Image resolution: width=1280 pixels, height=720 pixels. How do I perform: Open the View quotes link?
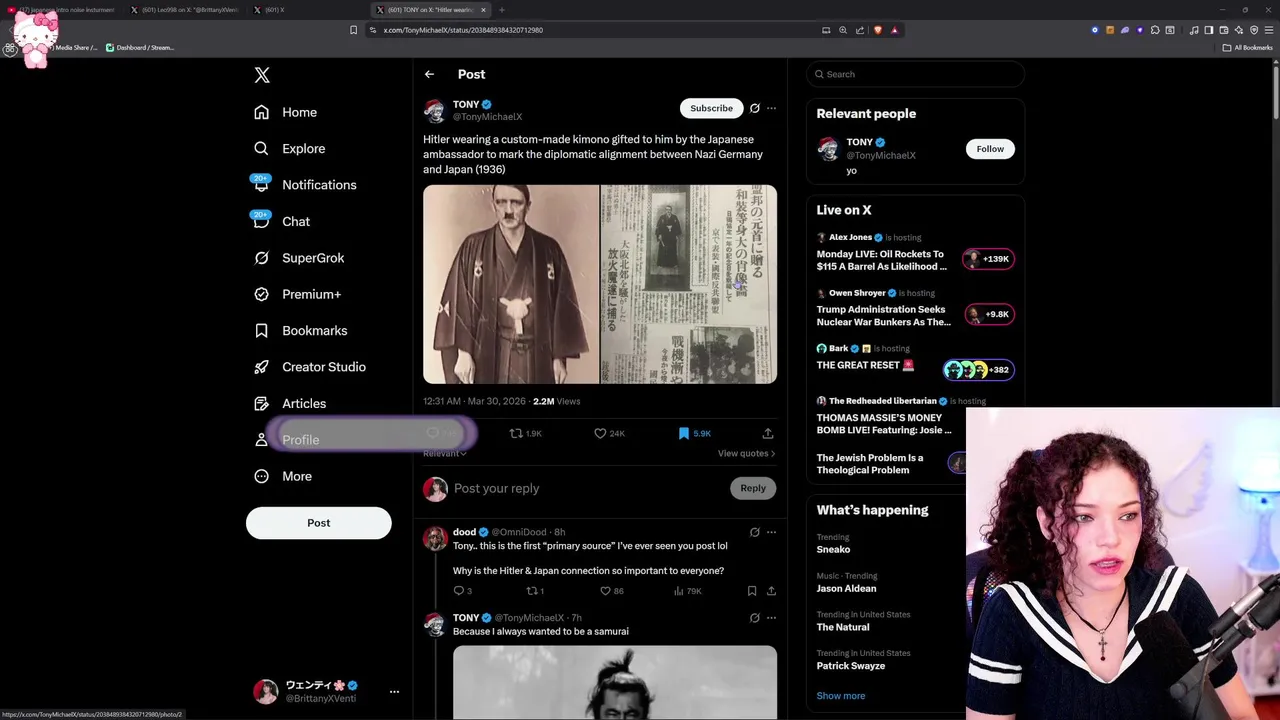(746, 453)
